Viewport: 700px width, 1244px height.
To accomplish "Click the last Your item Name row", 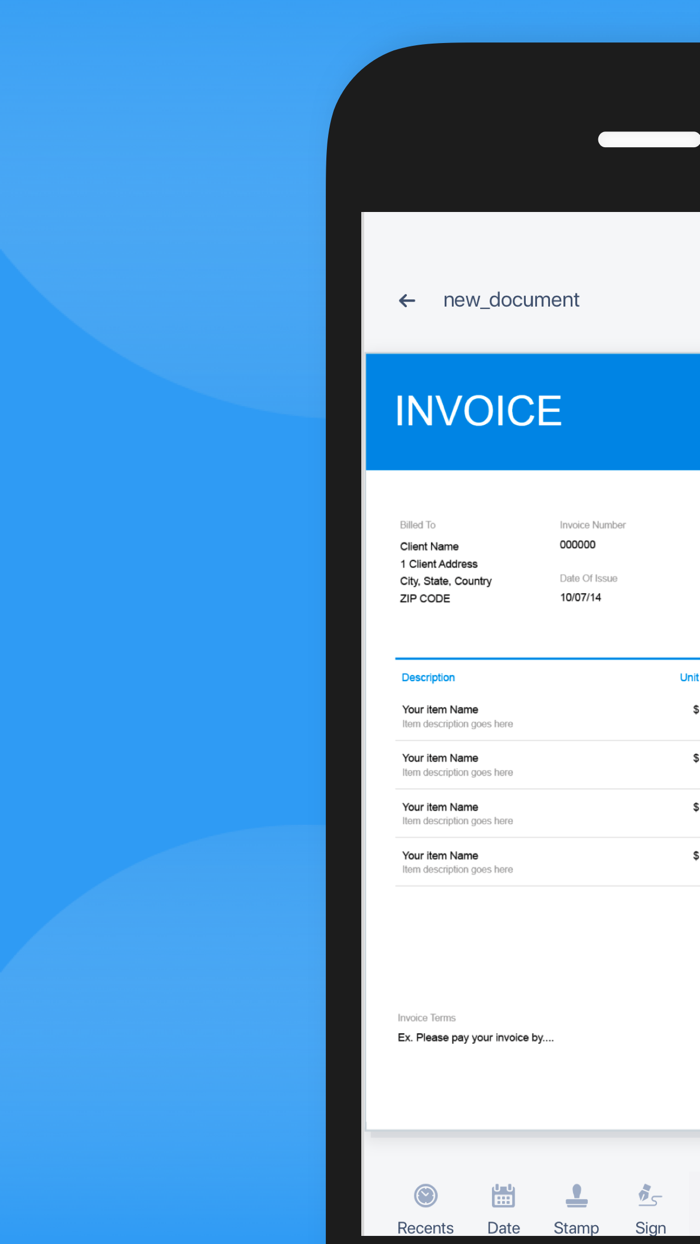I will point(548,862).
